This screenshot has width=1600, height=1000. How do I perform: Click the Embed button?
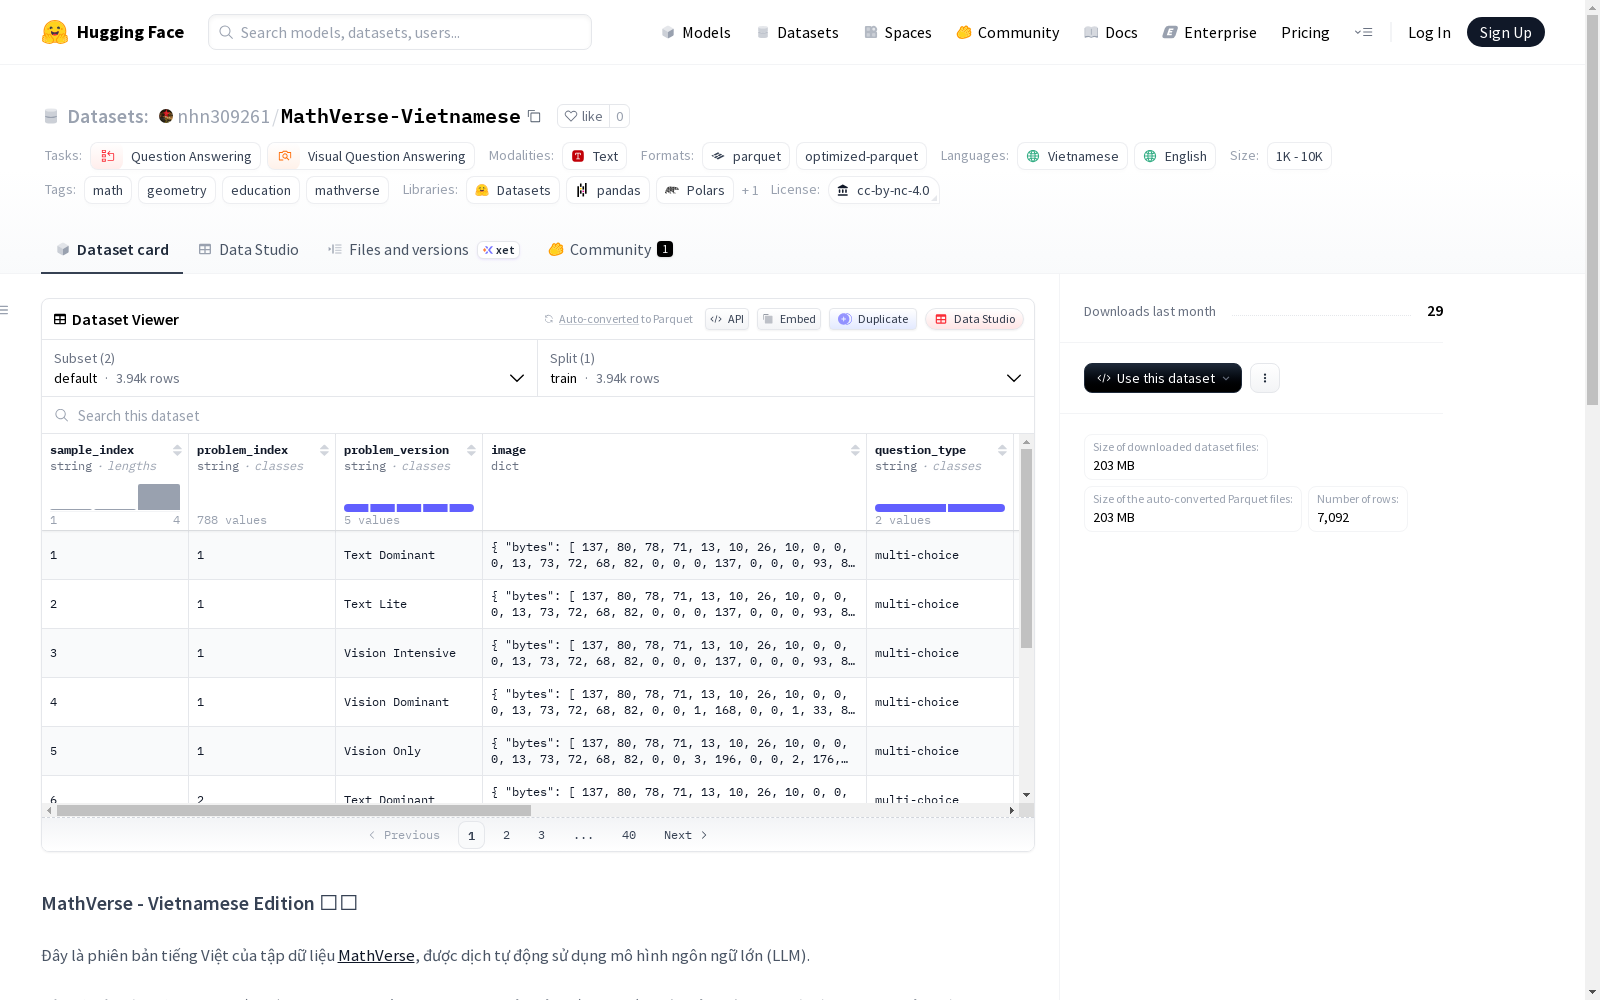789,319
